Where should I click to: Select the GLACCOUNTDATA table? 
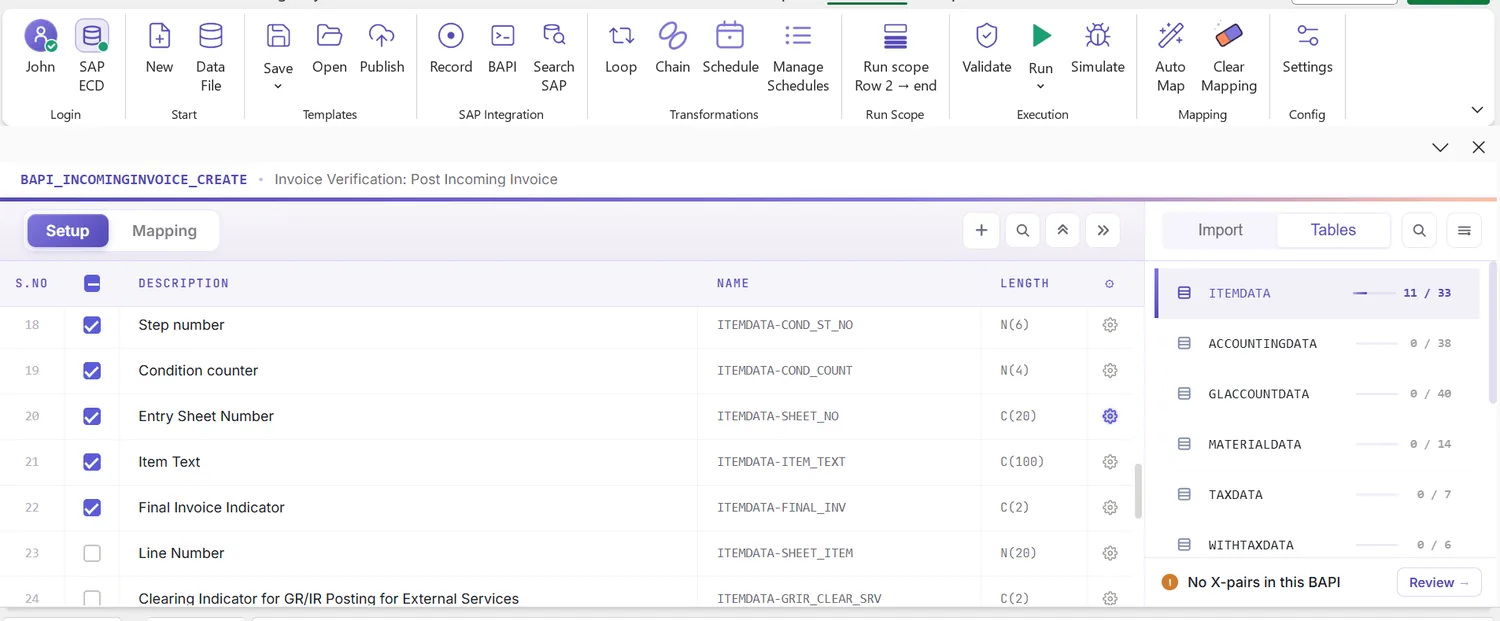point(1317,394)
